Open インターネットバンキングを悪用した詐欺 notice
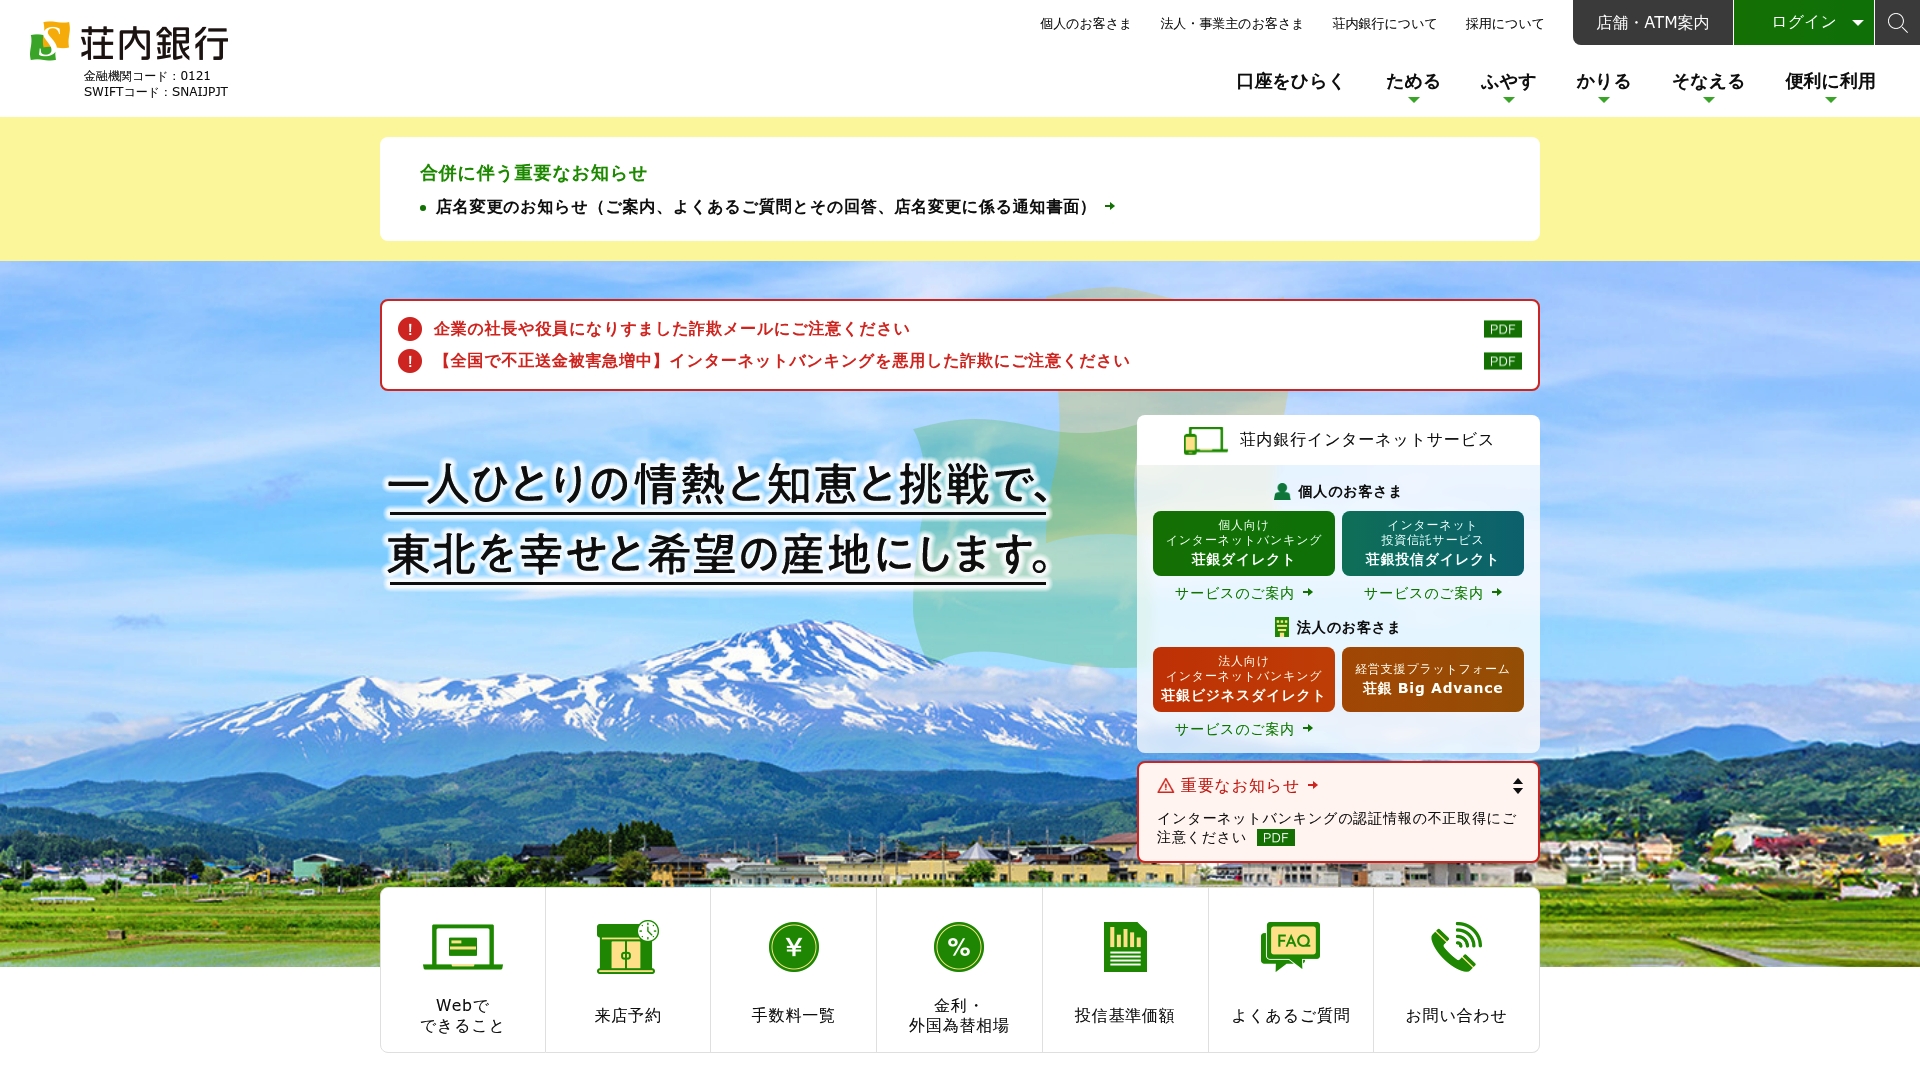The height and width of the screenshot is (1080, 1920). [x=781, y=361]
